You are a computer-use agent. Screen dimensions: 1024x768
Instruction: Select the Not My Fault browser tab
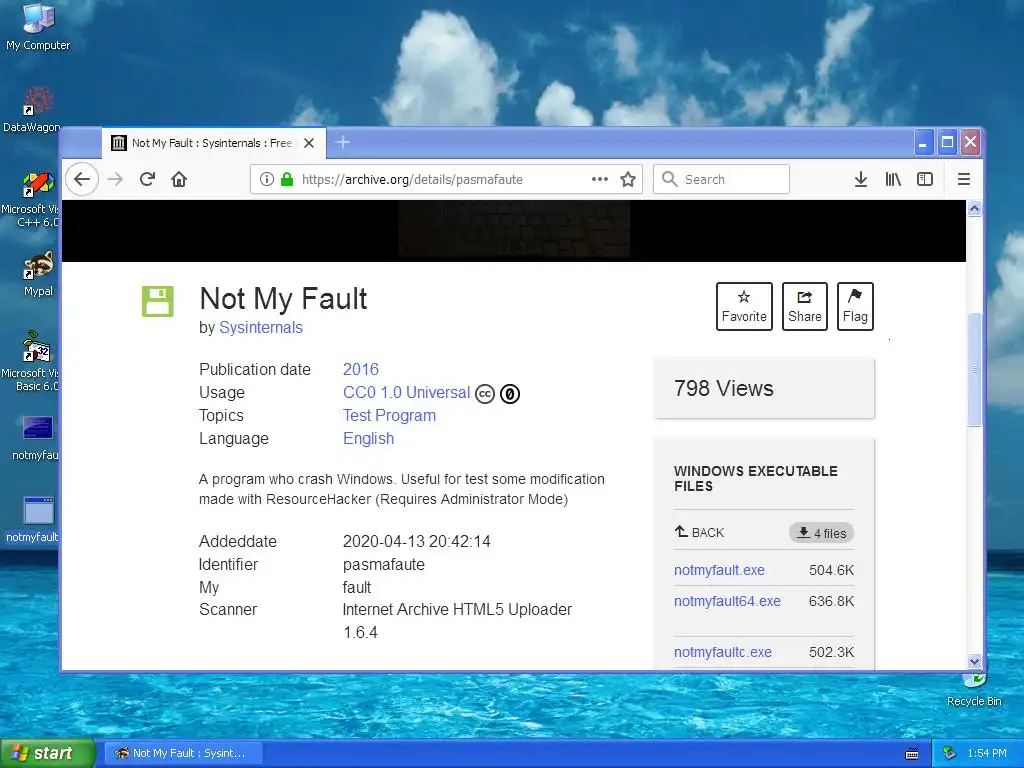pyautogui.click(x=213, y=143)
